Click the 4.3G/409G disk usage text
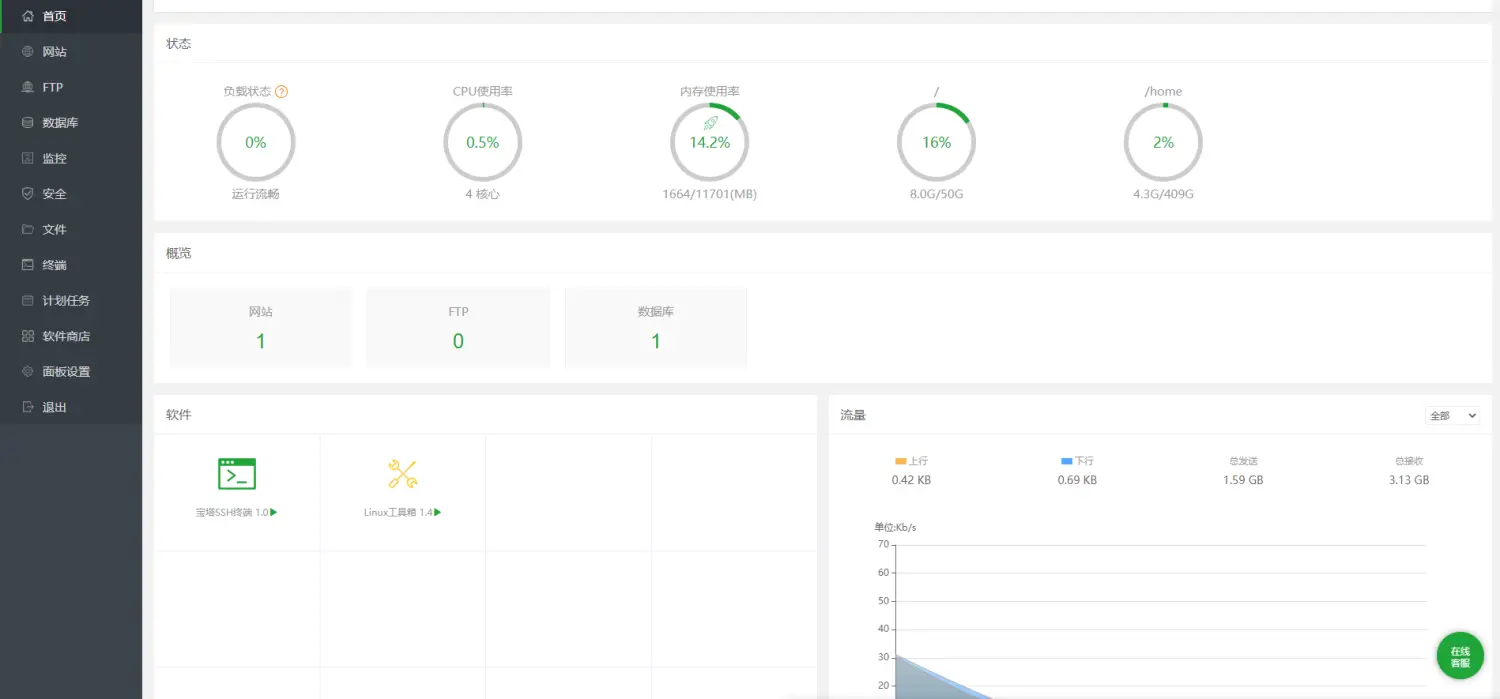The height and width of the screenshot is (699, 1500). pyautogui.click(x=1163, y=194)
